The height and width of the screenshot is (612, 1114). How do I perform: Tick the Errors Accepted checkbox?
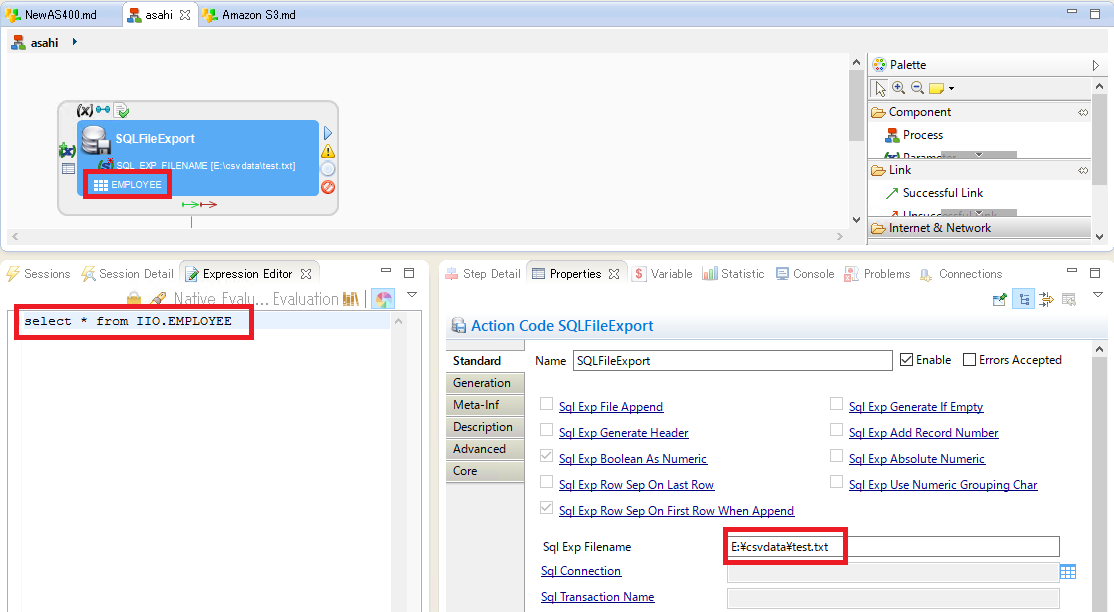[x=969, y=360]
